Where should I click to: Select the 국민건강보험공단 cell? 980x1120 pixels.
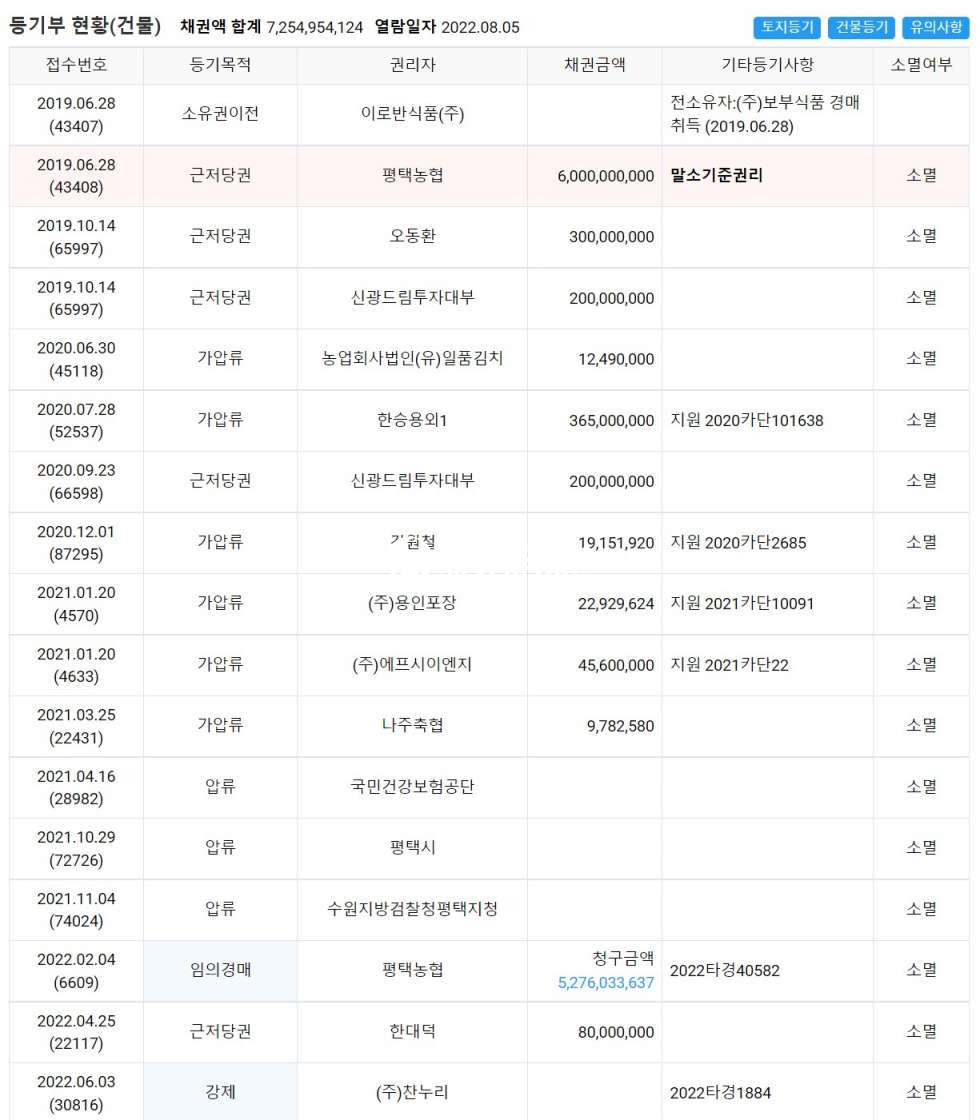(412, 787)
